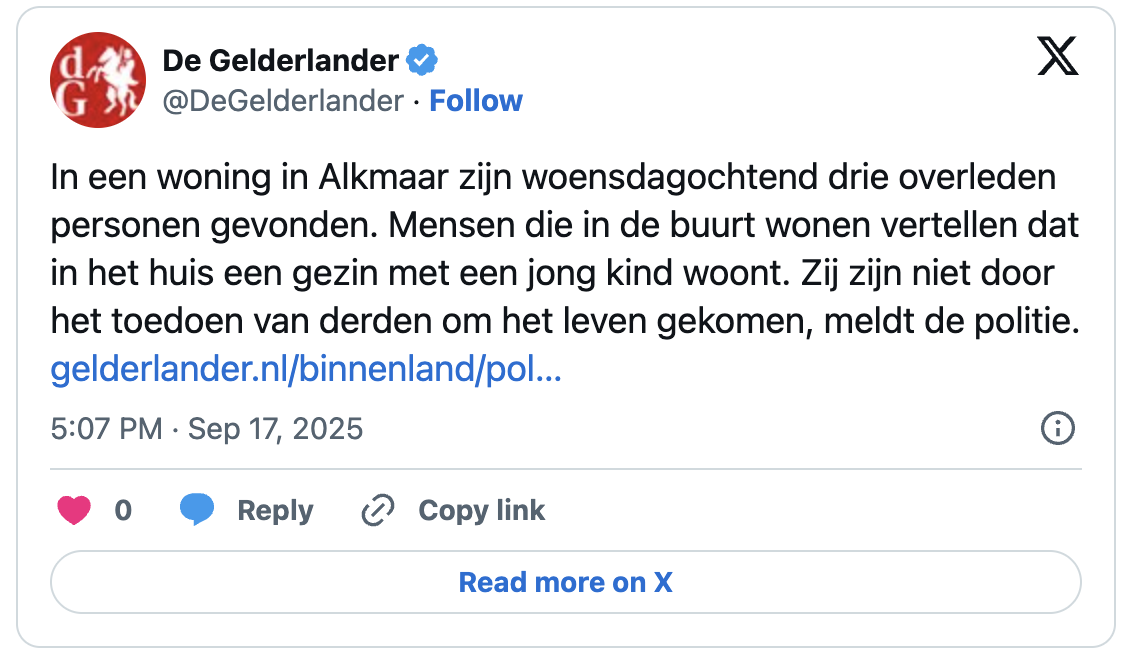Viewport: 1128px width, 660px height.
Task: Open the gelderlander.nl/binnenland article link
Action: [x=305, y=371]
